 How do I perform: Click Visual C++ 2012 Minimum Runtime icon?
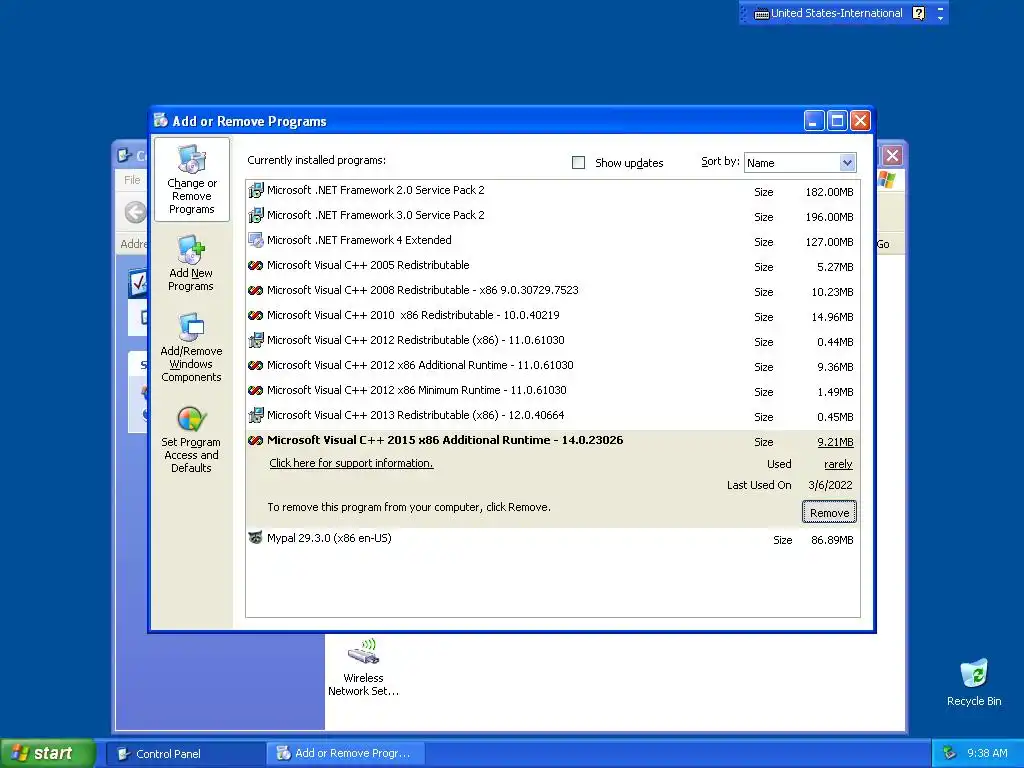(x=256, y=391)
